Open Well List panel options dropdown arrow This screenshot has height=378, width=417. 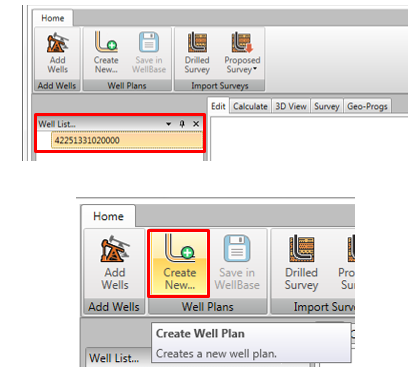(169, 124)
